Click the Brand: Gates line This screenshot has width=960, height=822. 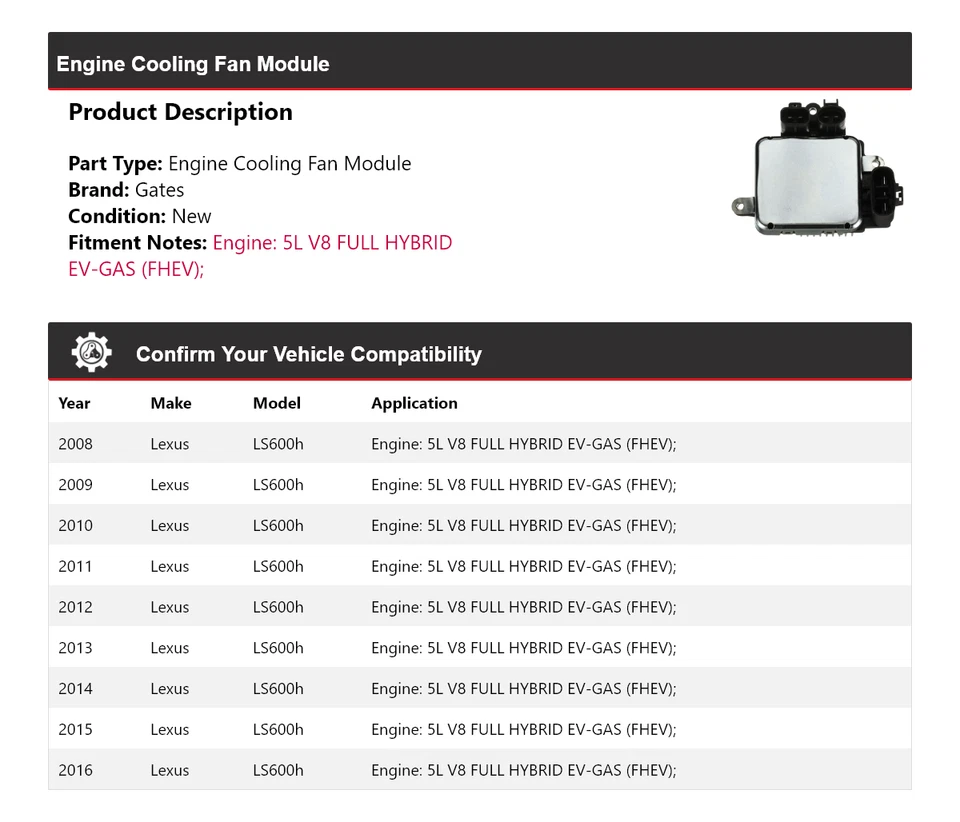click(126, 190)
